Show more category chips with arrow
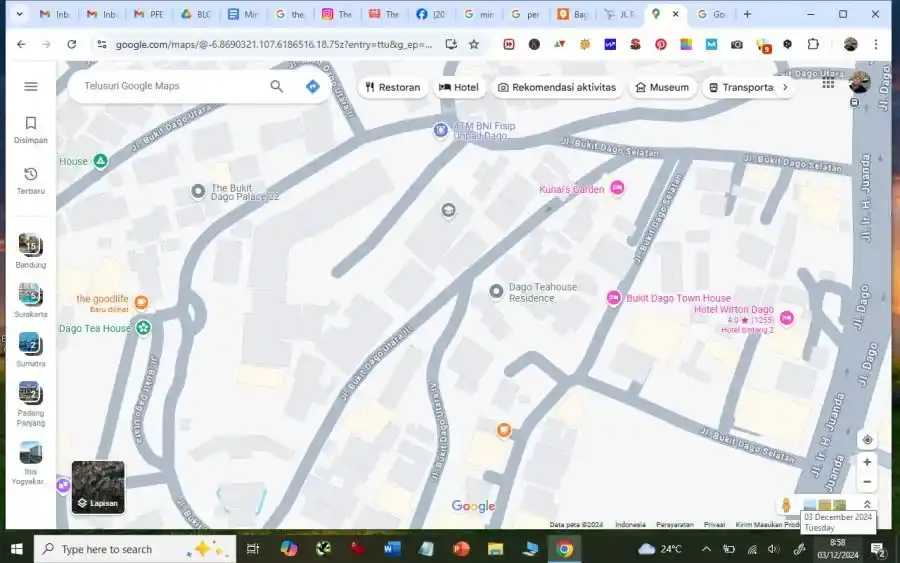Viewport: 900px width, 563px height. 785,87
